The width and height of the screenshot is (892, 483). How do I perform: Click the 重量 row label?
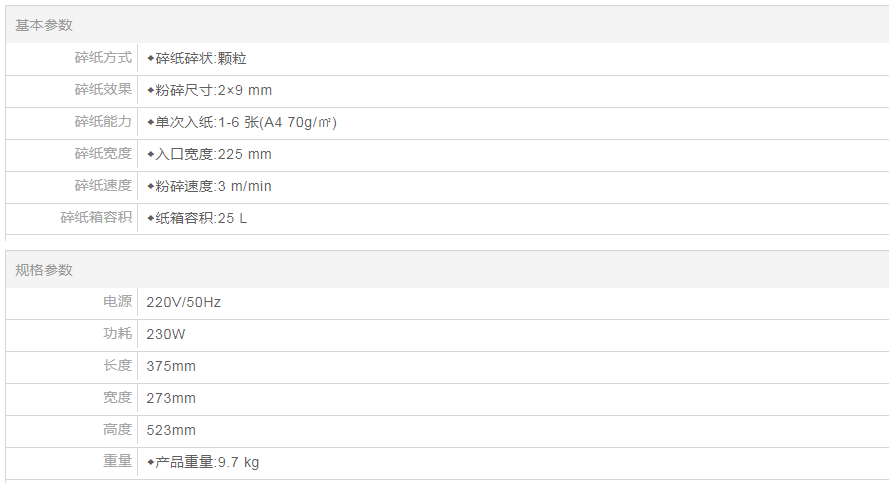point(117,462)
